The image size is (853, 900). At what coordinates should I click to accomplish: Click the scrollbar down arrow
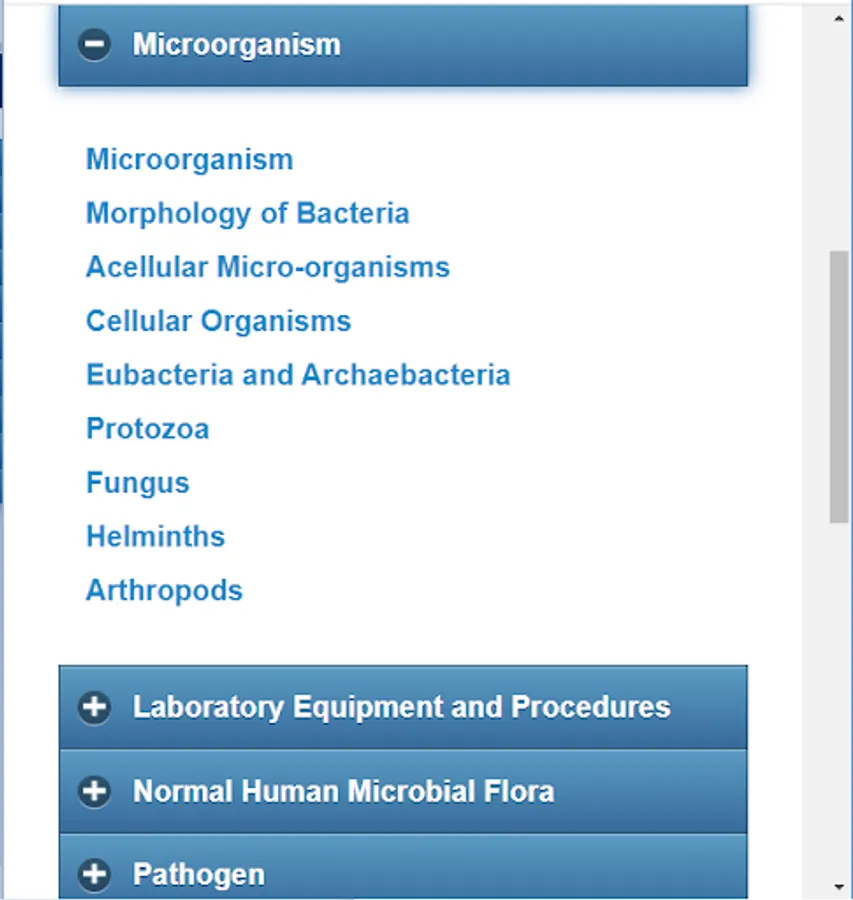click(x=838, y=886)
